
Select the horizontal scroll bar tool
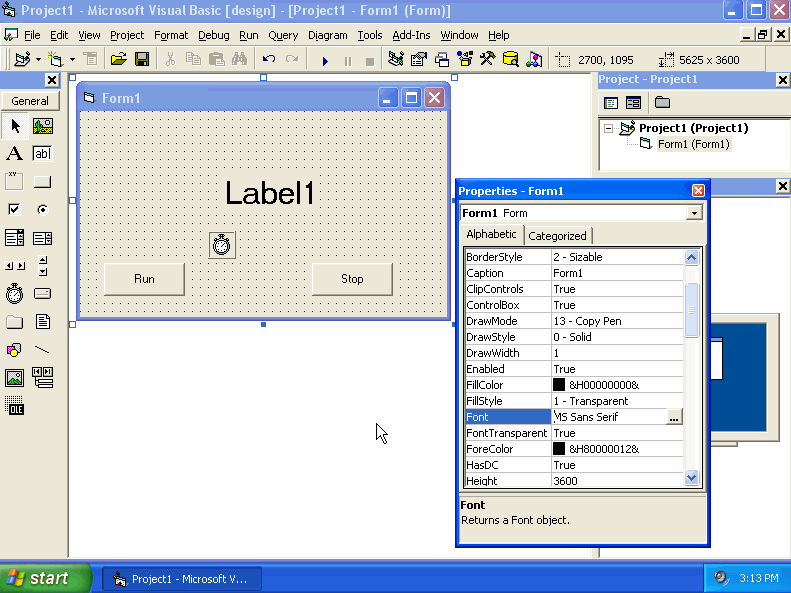point(15,266)
